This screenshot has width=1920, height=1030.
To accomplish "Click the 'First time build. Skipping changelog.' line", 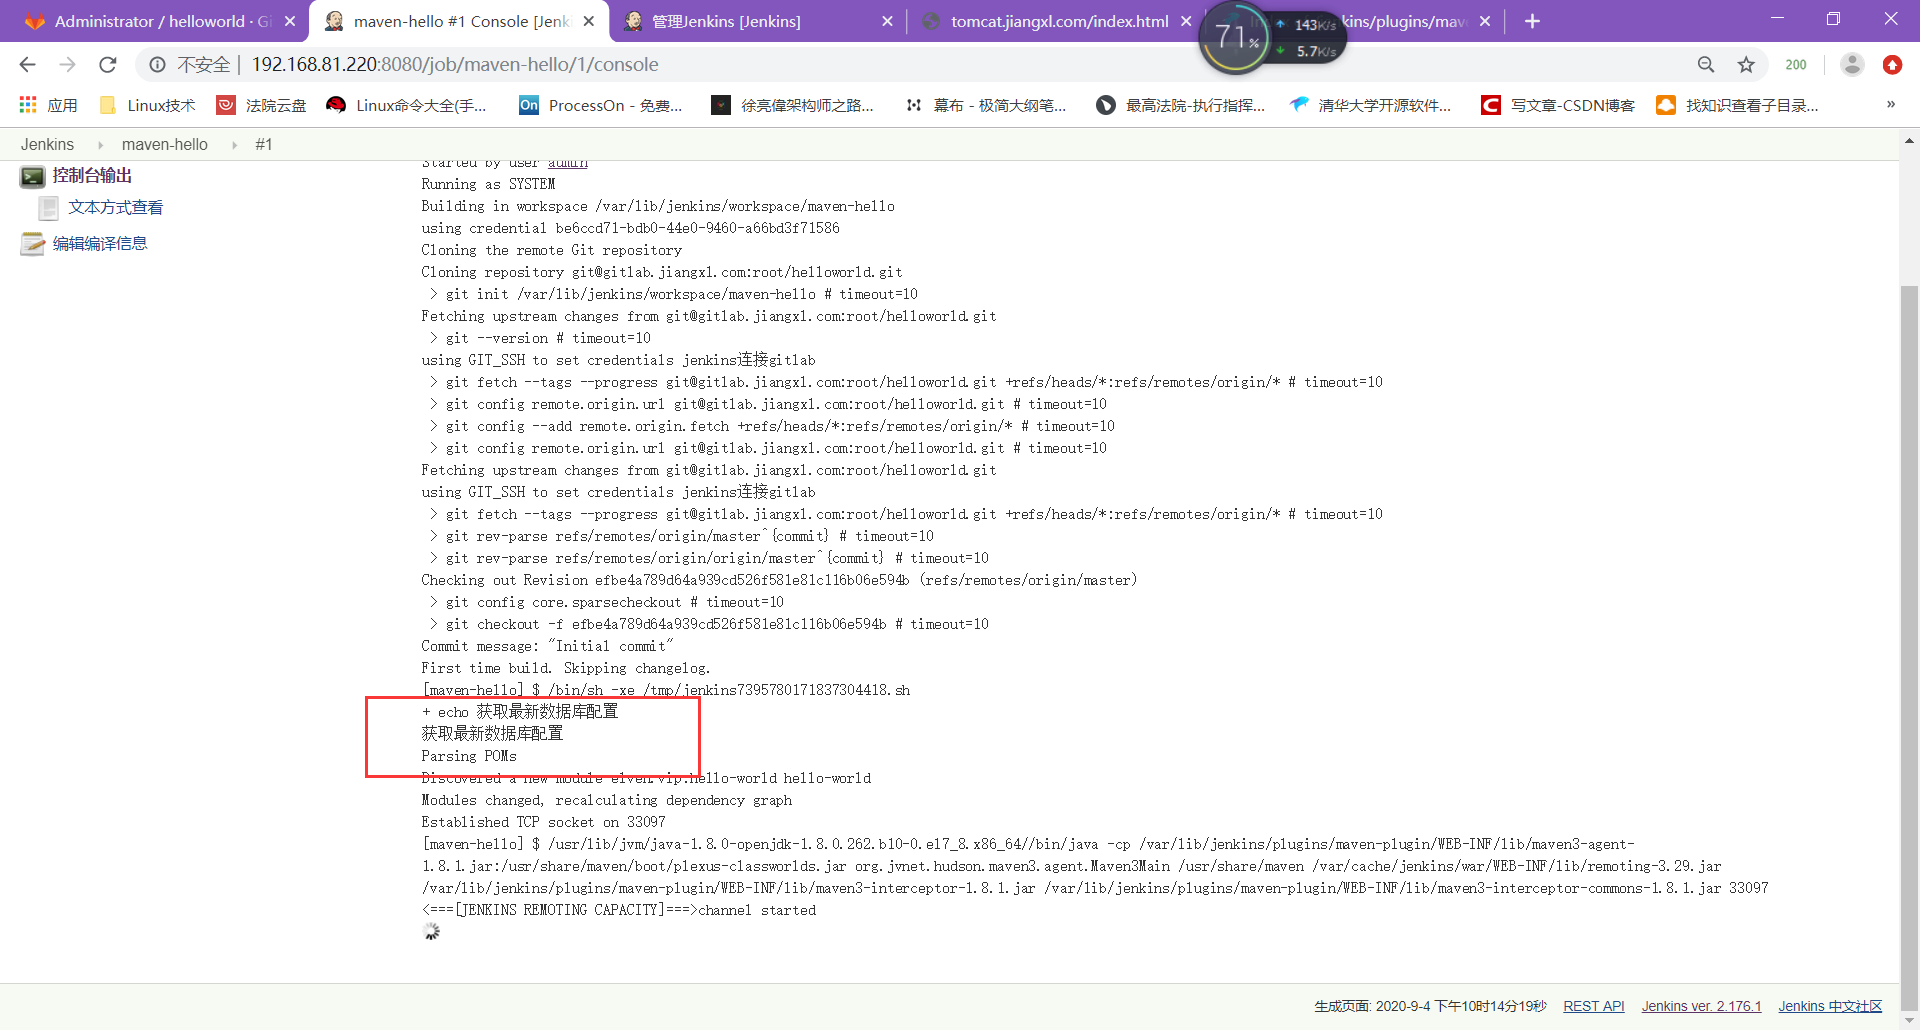I will click(566, 669).
